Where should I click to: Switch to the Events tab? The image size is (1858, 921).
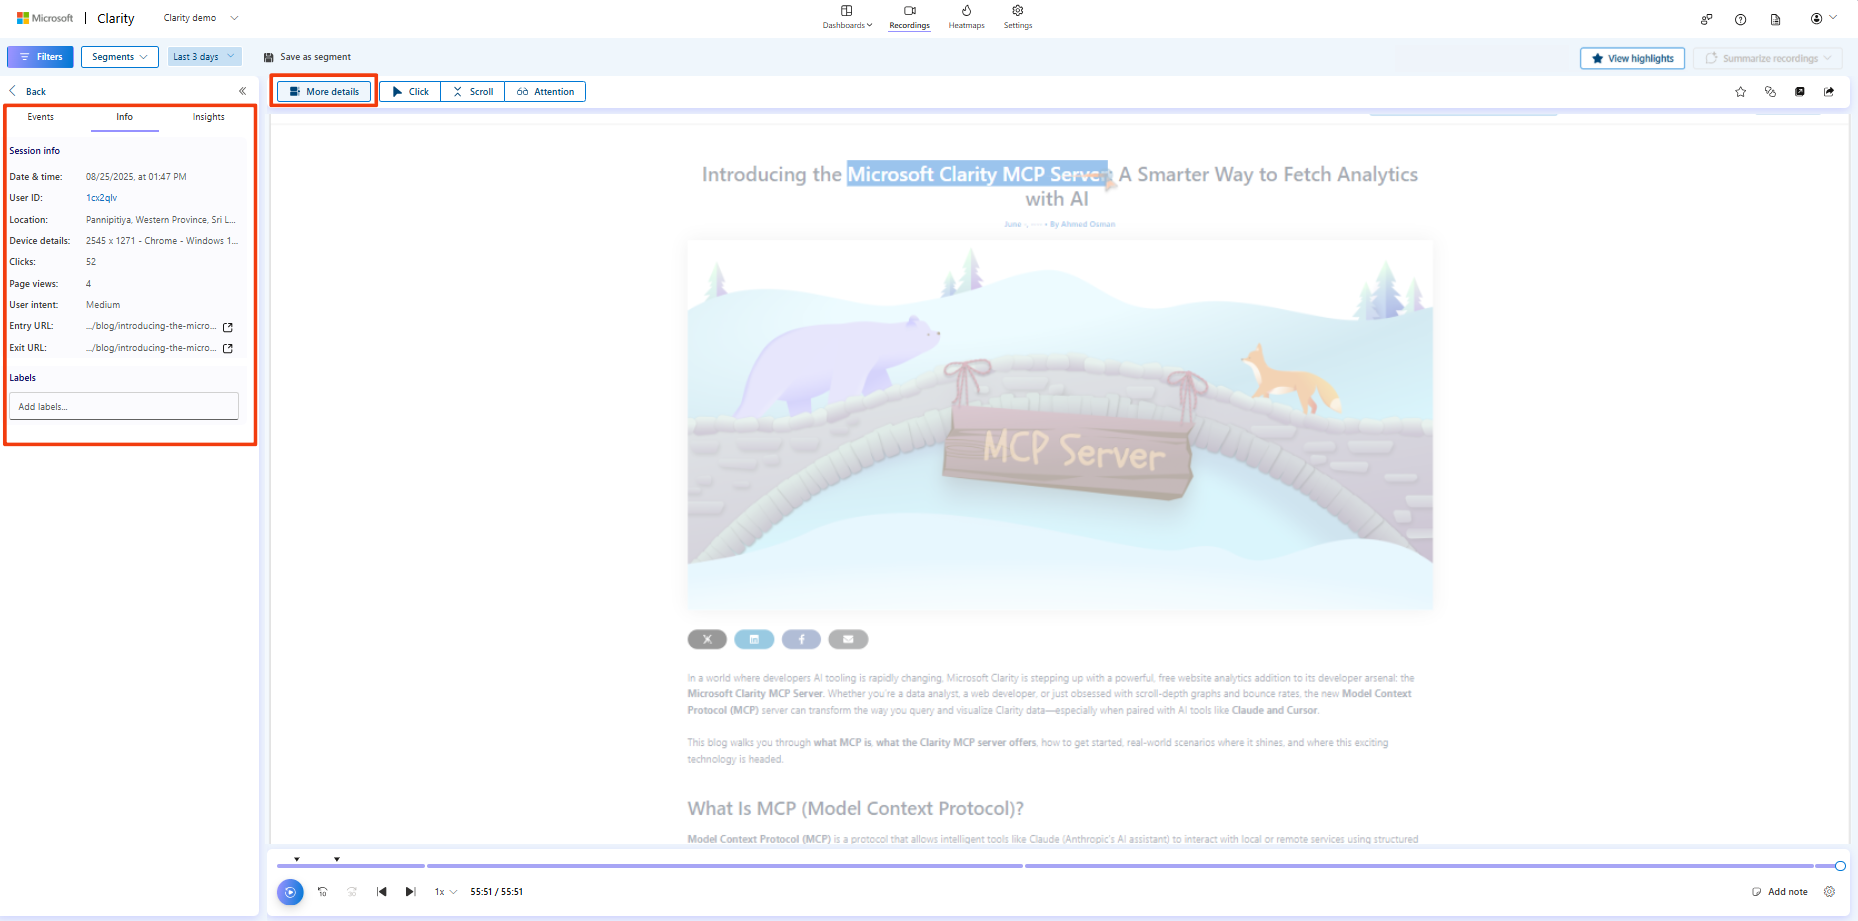pyautogui.click(x=41, y=117)
